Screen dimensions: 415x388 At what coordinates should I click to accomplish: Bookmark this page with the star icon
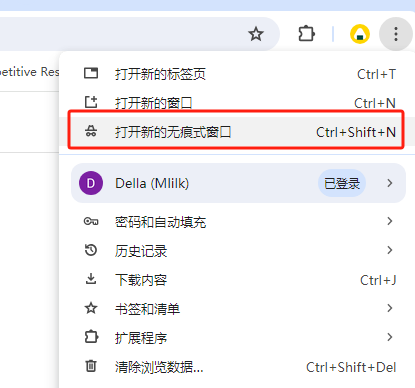click(x=256, y=34)
